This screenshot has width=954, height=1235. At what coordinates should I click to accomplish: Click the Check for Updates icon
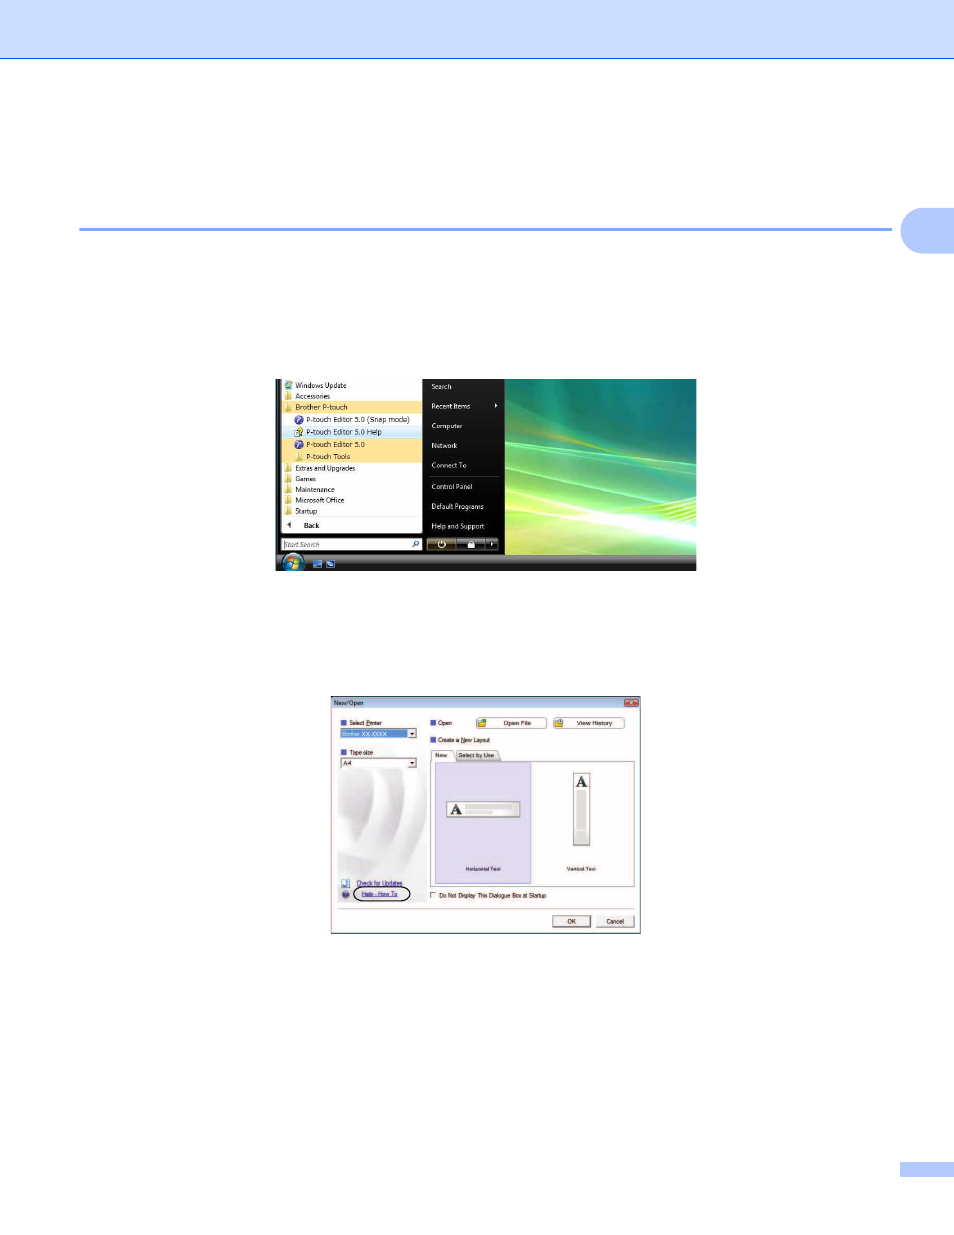(345, 883)
